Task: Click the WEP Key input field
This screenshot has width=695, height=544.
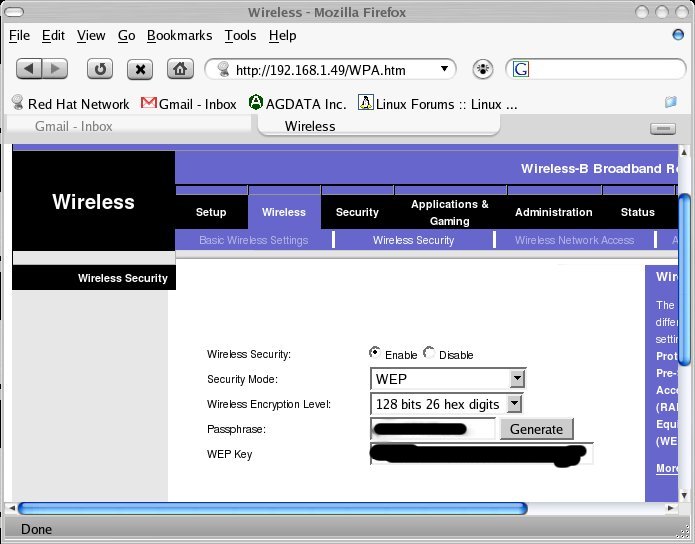Action: (x=481, y=455)
